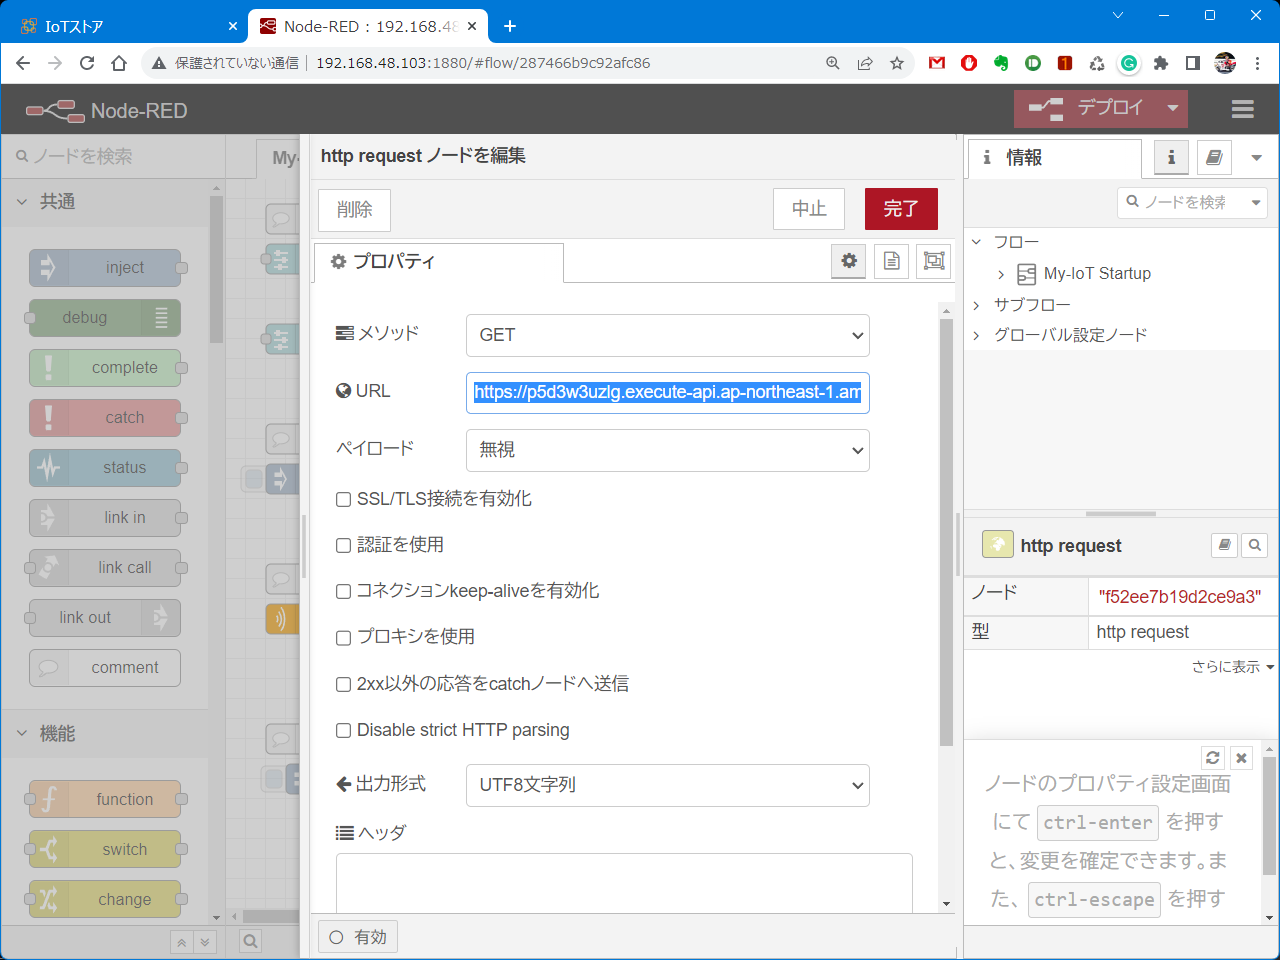The image size is (1280, 960).
Task: Open http request node help book icon
Action: [x=1224, y=545]
